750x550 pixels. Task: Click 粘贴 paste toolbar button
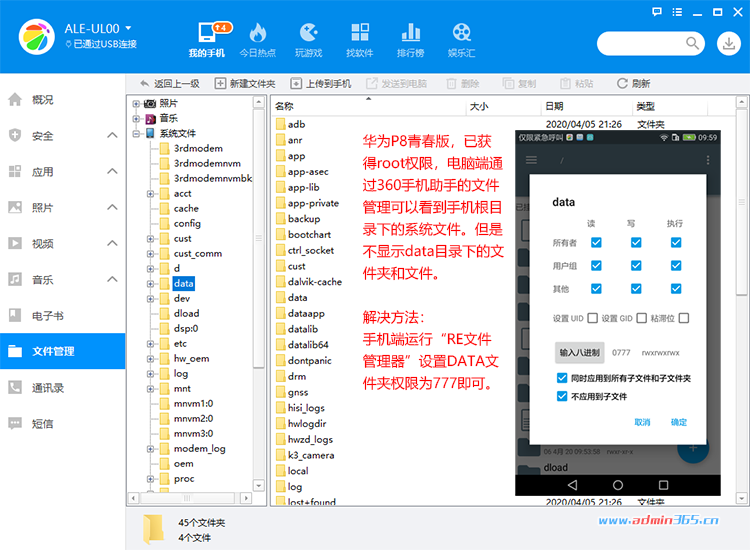(576, 84)
